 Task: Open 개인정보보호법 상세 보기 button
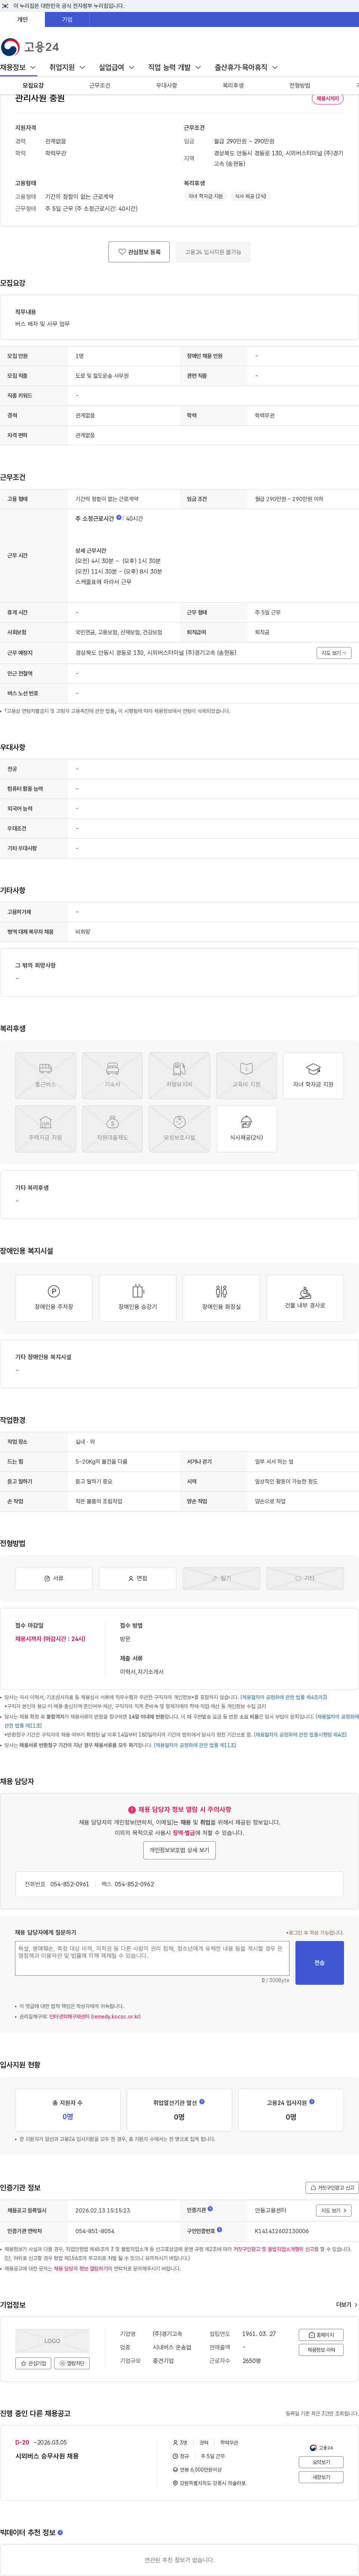tap(179, 1850)
